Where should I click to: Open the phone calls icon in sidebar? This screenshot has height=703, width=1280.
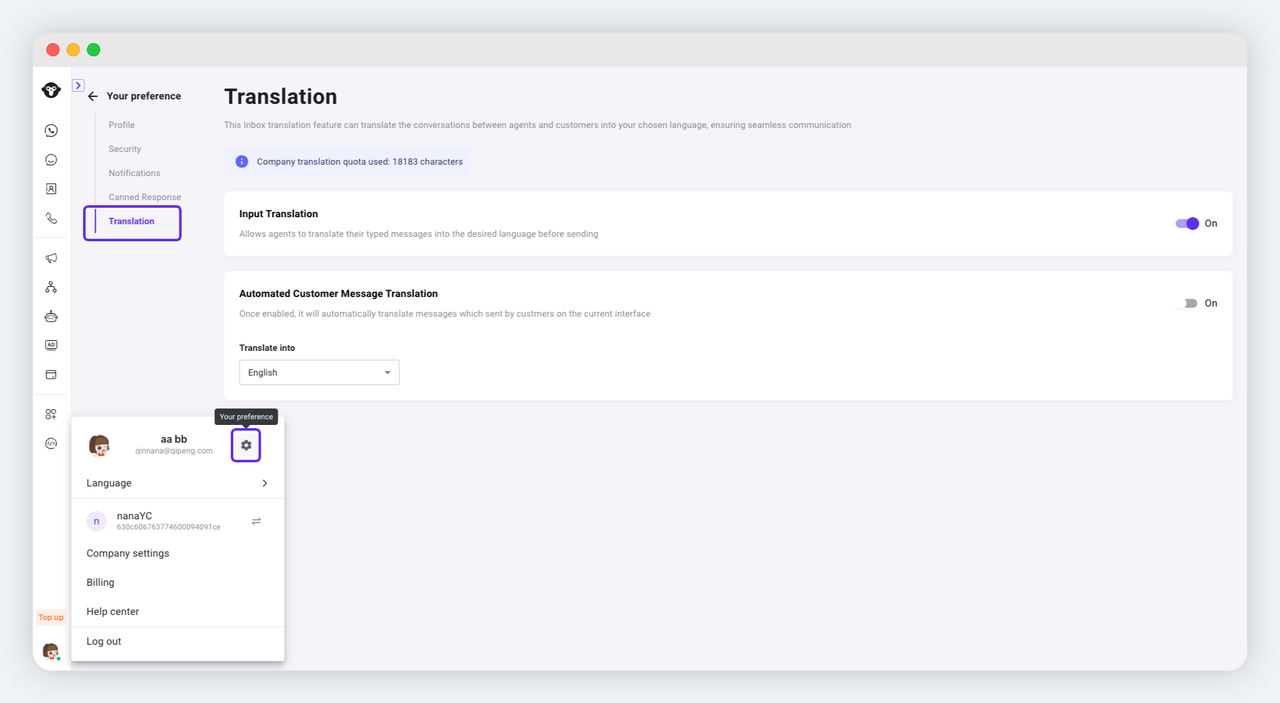click(51, 218)
